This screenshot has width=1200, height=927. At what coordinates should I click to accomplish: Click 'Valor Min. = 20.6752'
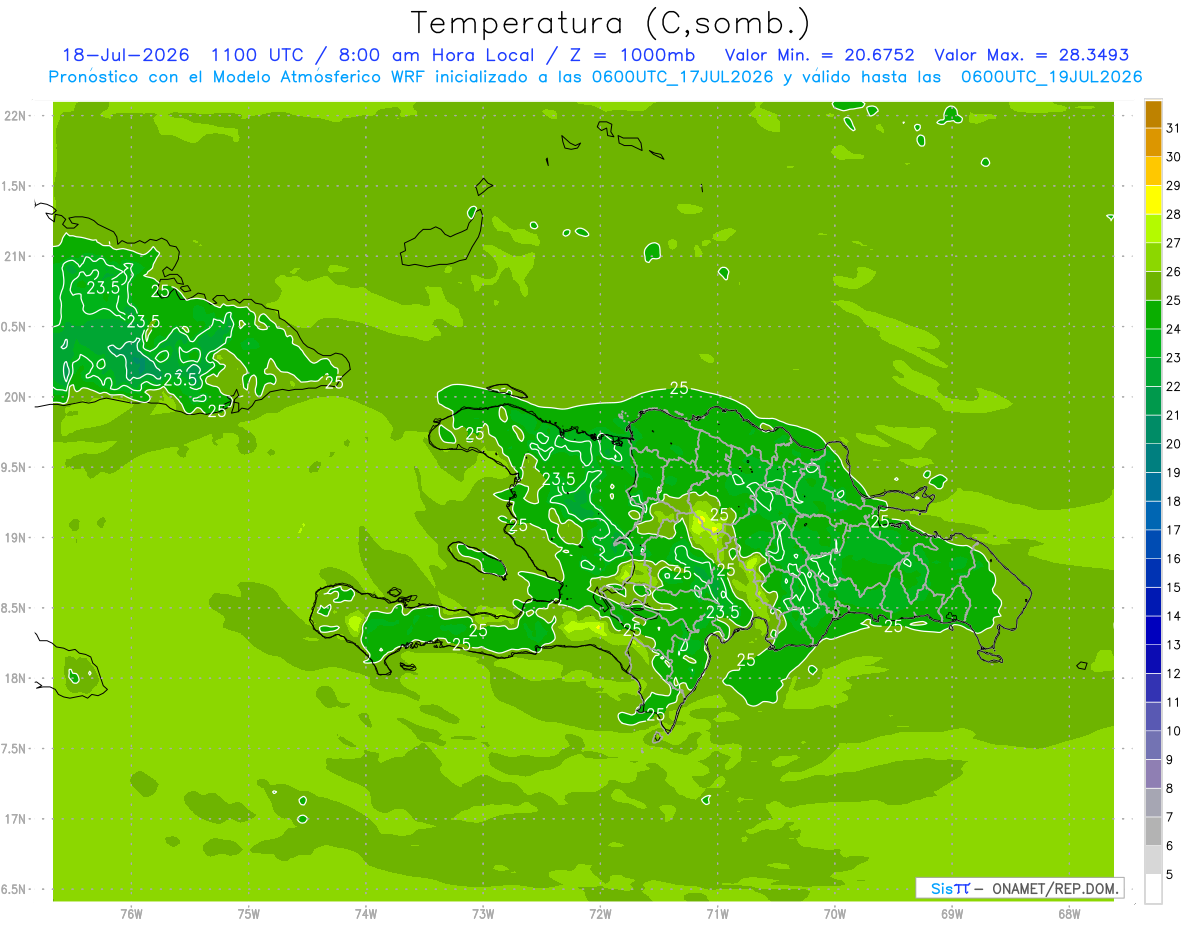[821, 55]
